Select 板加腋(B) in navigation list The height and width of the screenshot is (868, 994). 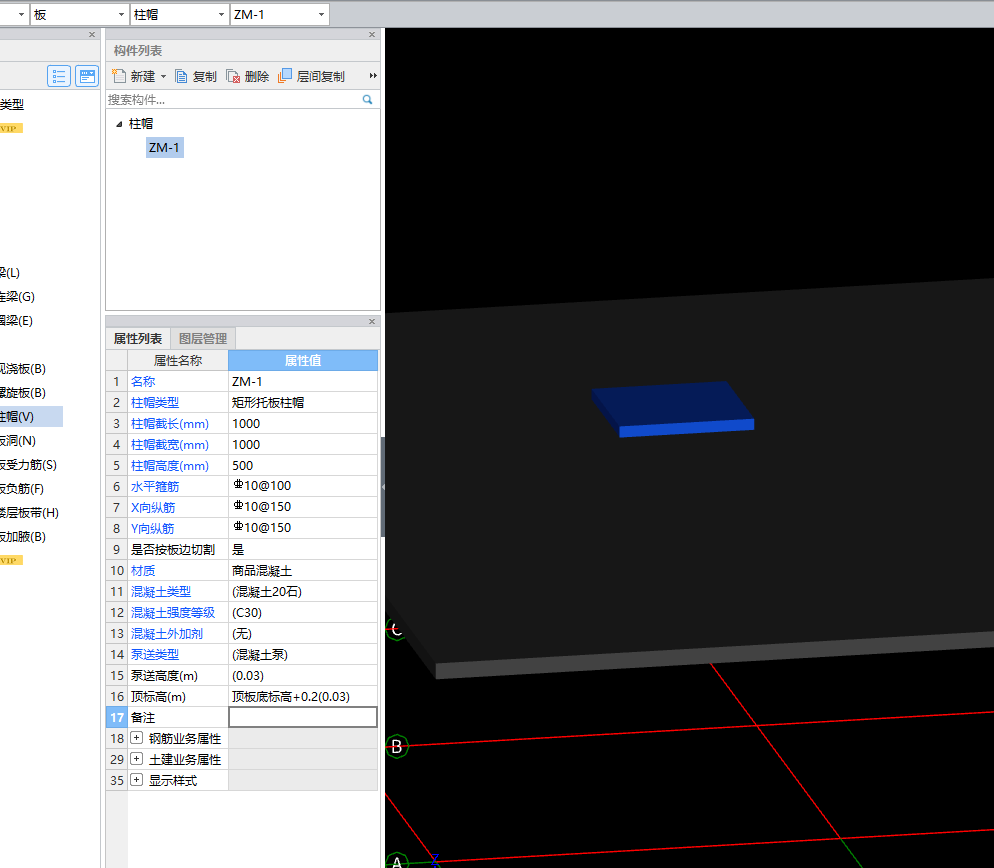[23, 536]
